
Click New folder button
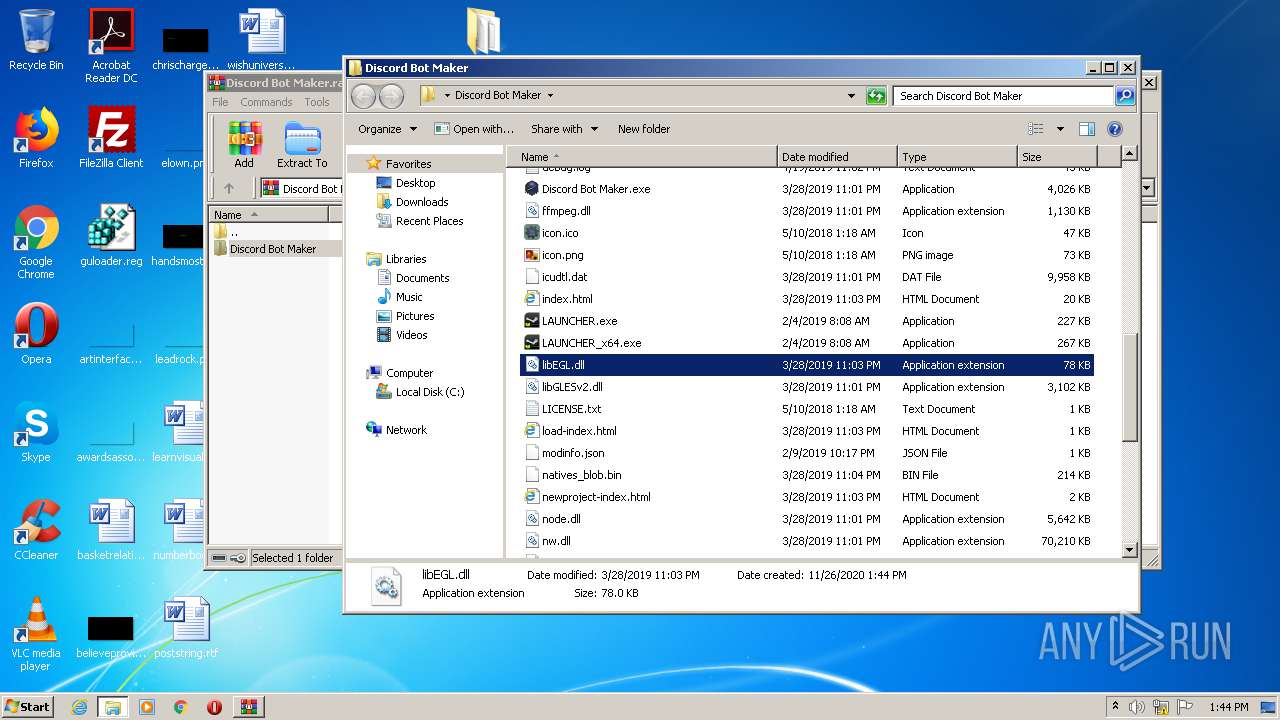click(644, 129)
